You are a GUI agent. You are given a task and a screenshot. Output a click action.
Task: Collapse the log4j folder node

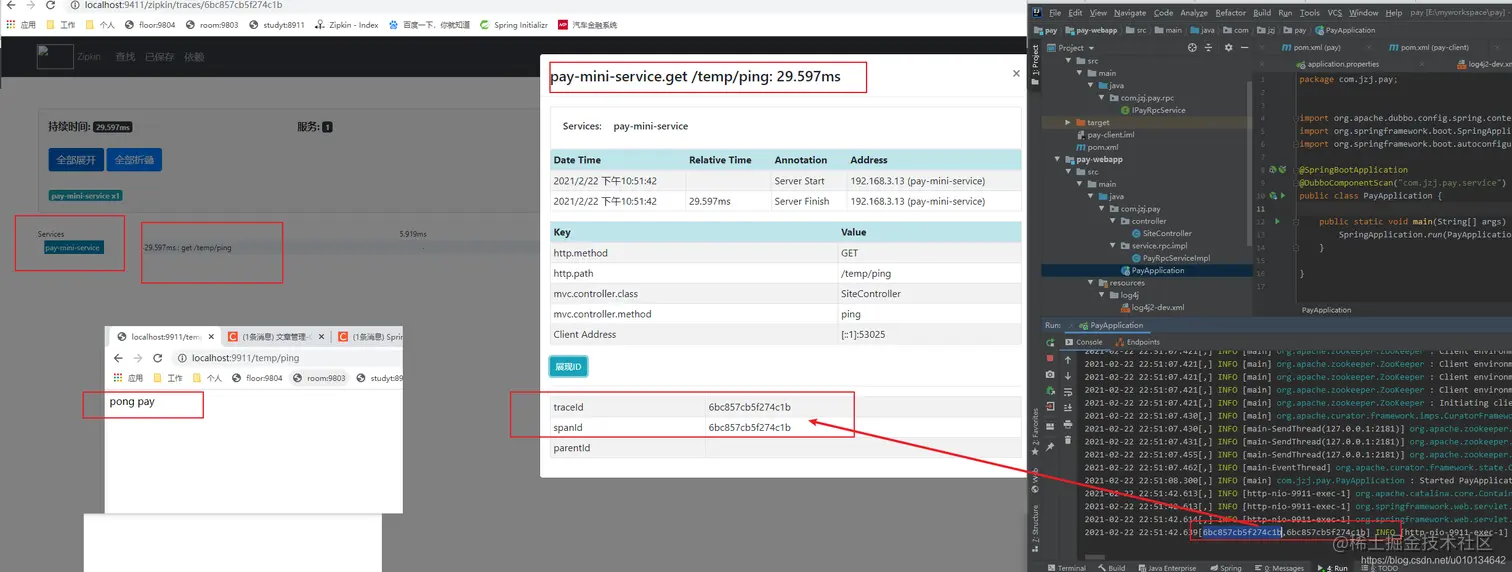point(1101,295)
